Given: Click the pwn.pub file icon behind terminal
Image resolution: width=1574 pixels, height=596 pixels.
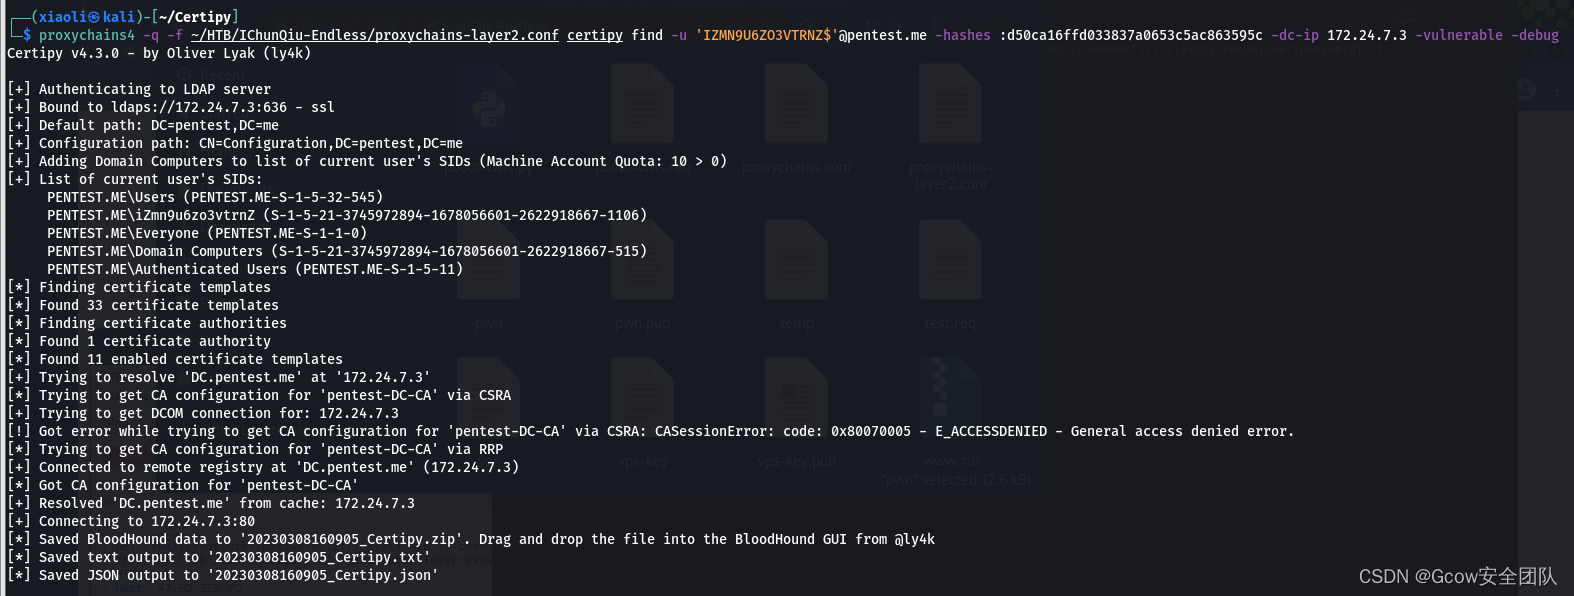Looking at the screenshot, I should [642, 260].
